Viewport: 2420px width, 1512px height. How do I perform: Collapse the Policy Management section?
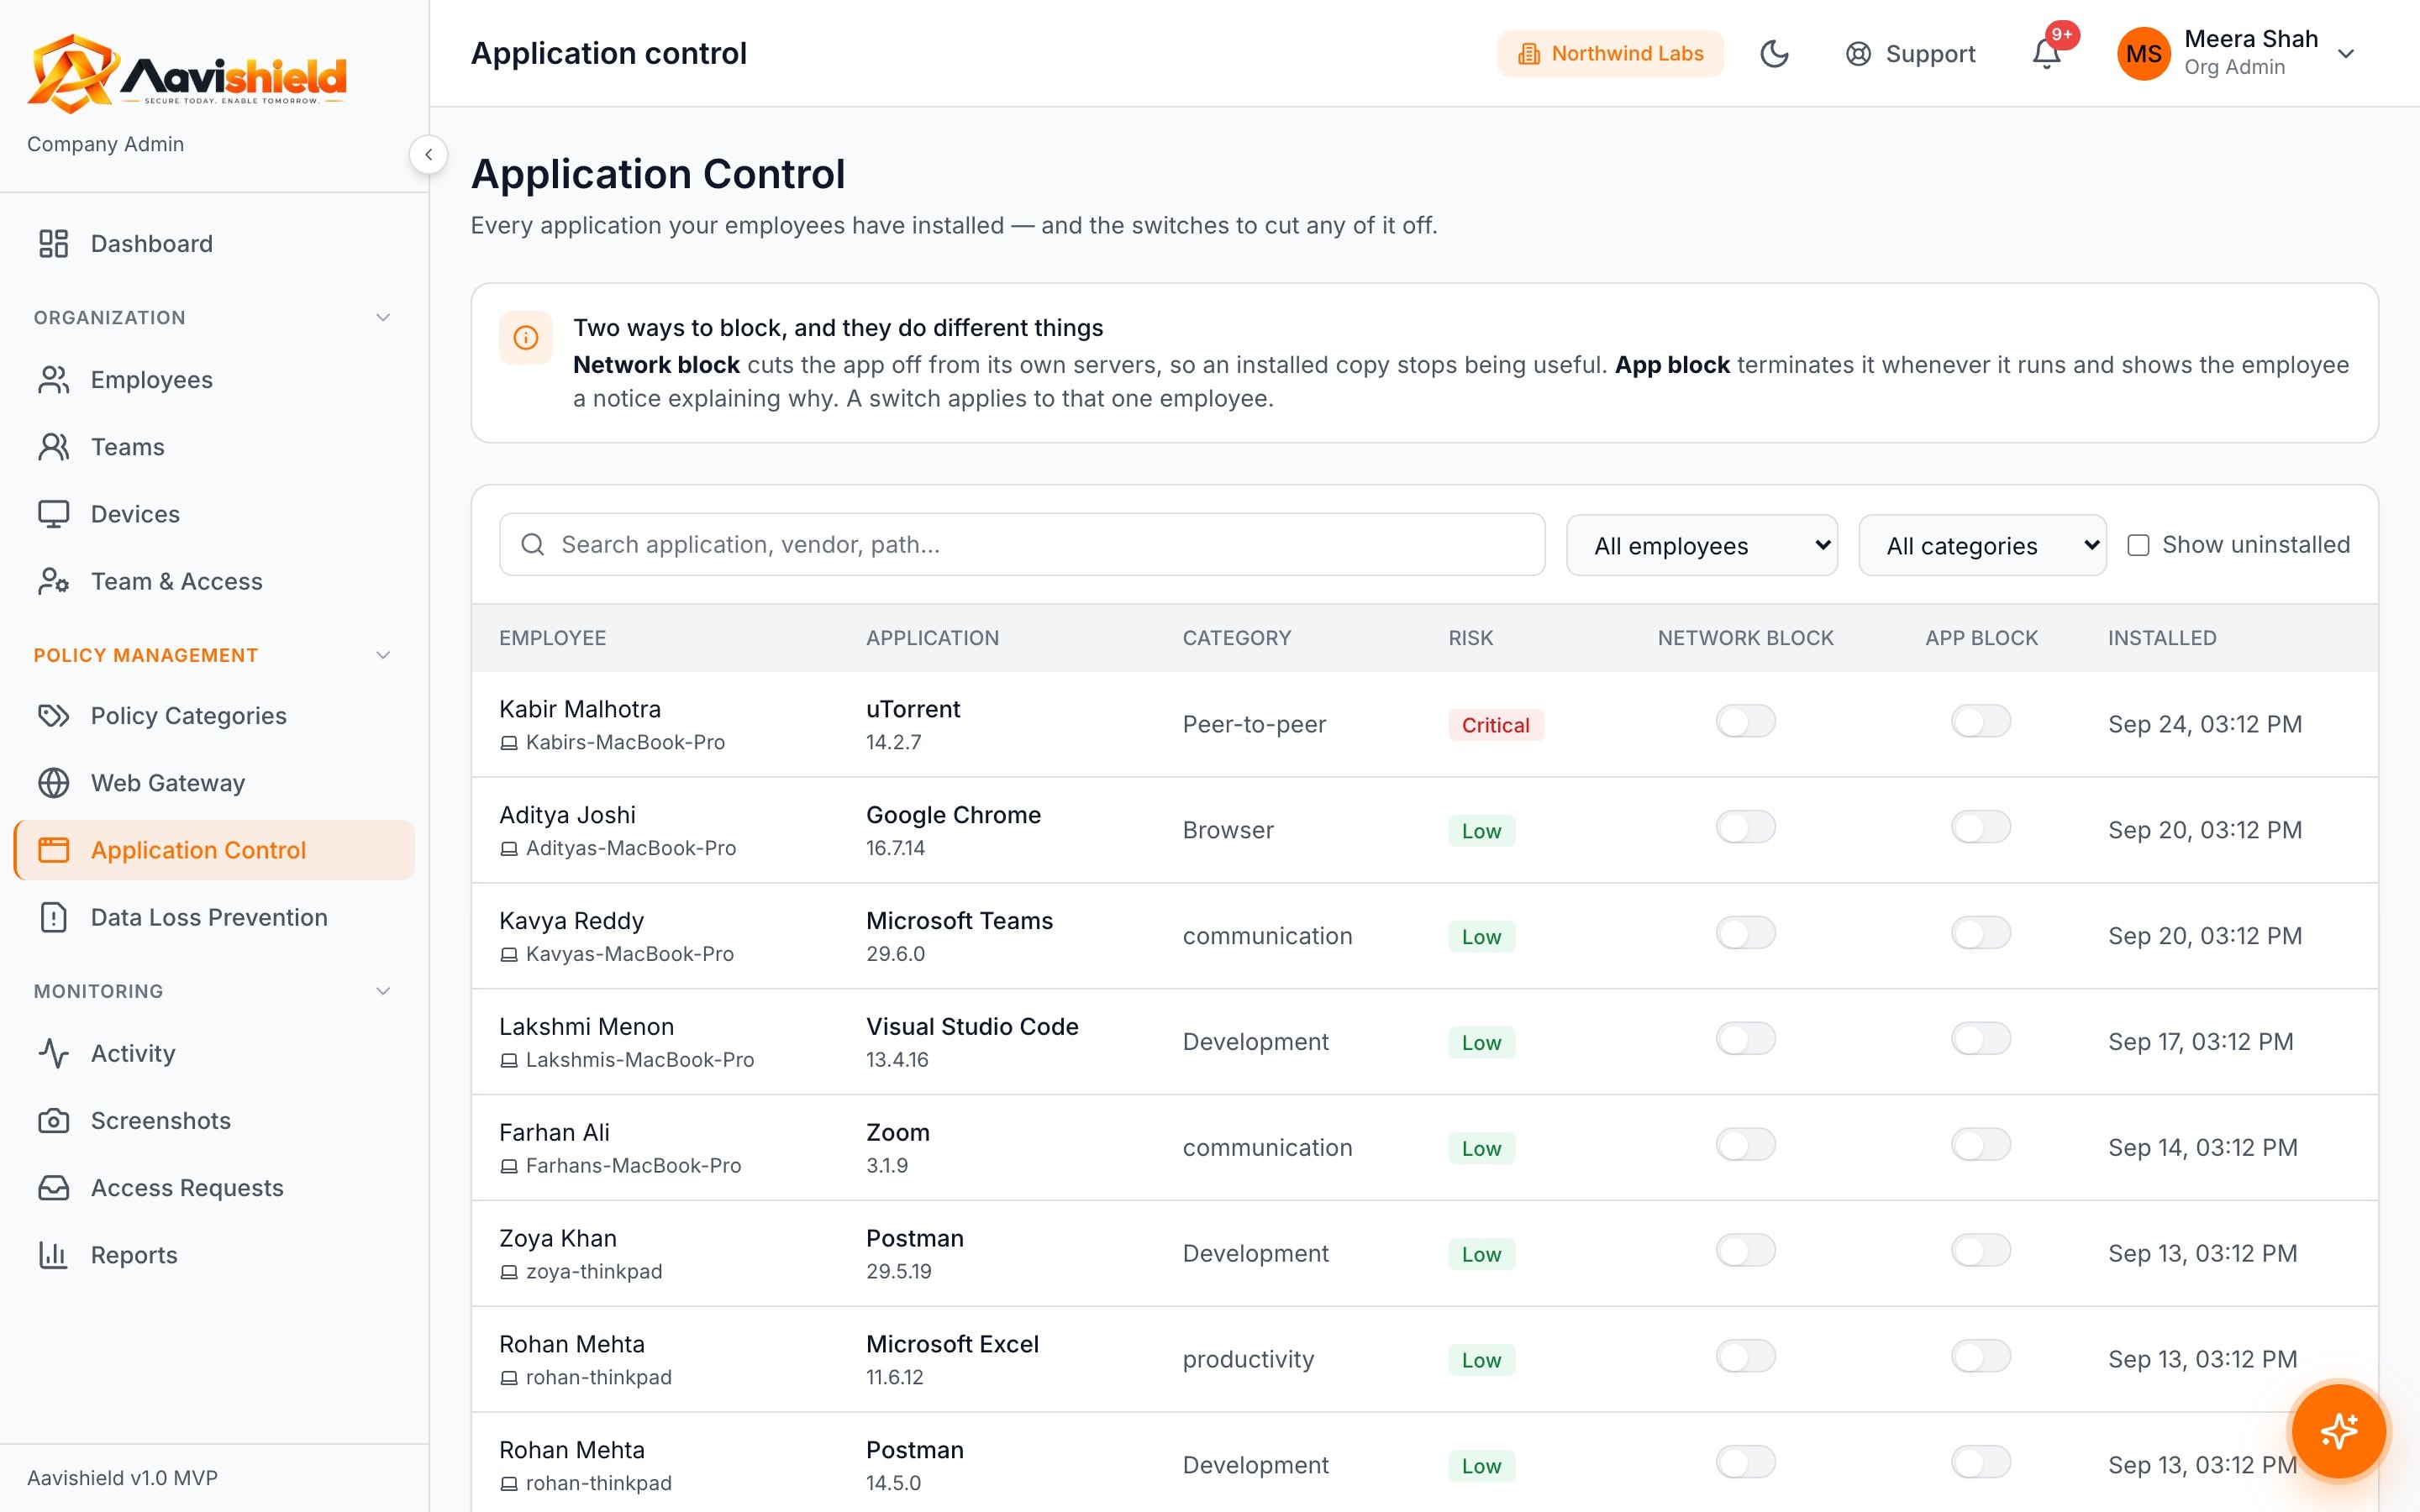(x=382, y=655)
